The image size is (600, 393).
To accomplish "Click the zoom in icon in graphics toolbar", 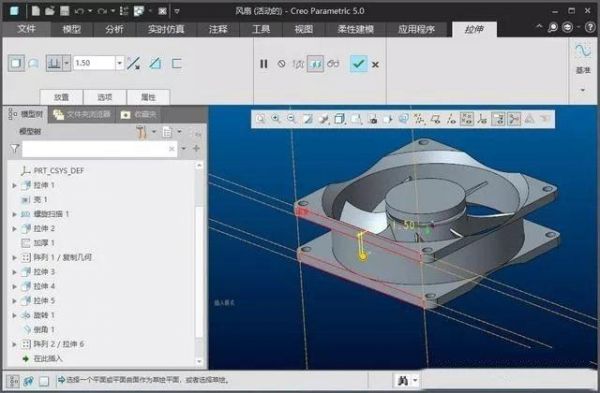I will tap(276, 119).
